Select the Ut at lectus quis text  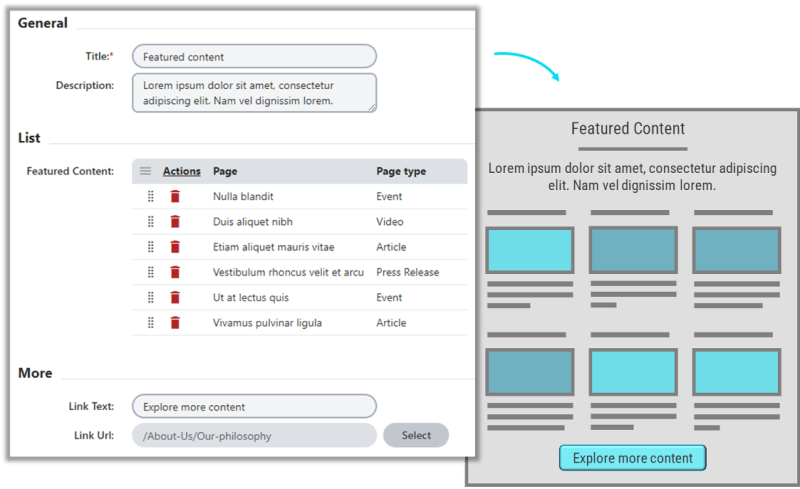pyautogui.click(x=251, y=298)
